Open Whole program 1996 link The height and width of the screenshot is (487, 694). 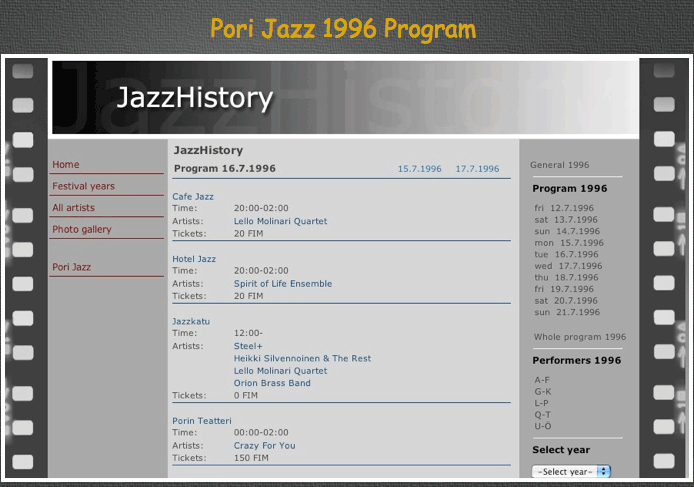[580, 337]
